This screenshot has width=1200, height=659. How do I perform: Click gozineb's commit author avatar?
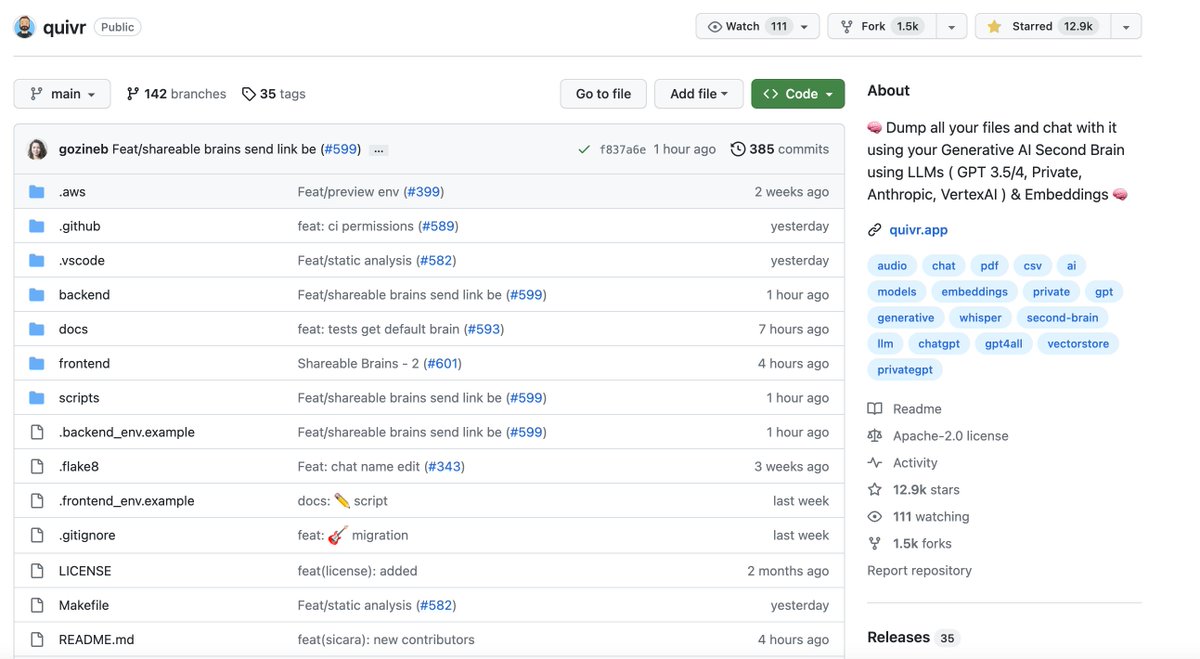pos(37,149)
